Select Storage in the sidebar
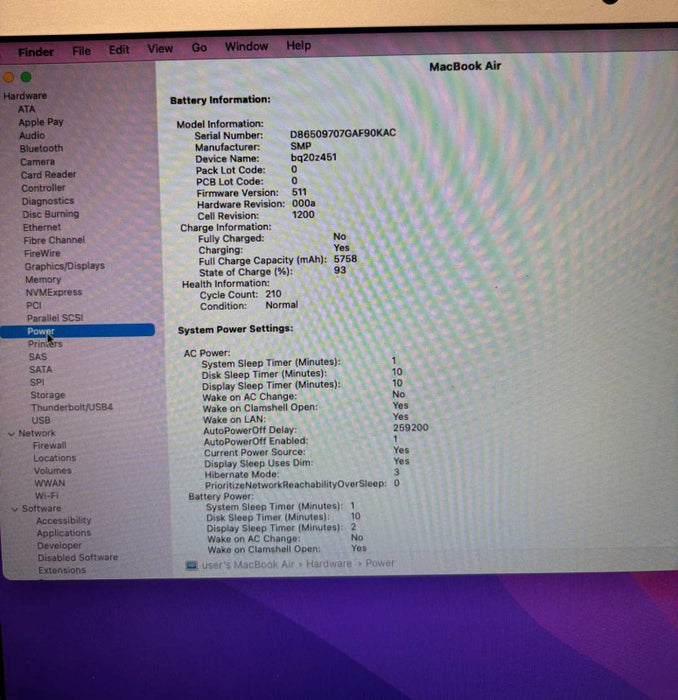 (48, 395)
